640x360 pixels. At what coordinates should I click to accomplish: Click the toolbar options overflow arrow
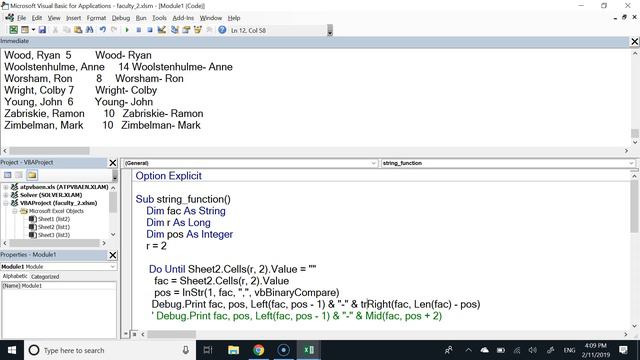coord(330,31)
